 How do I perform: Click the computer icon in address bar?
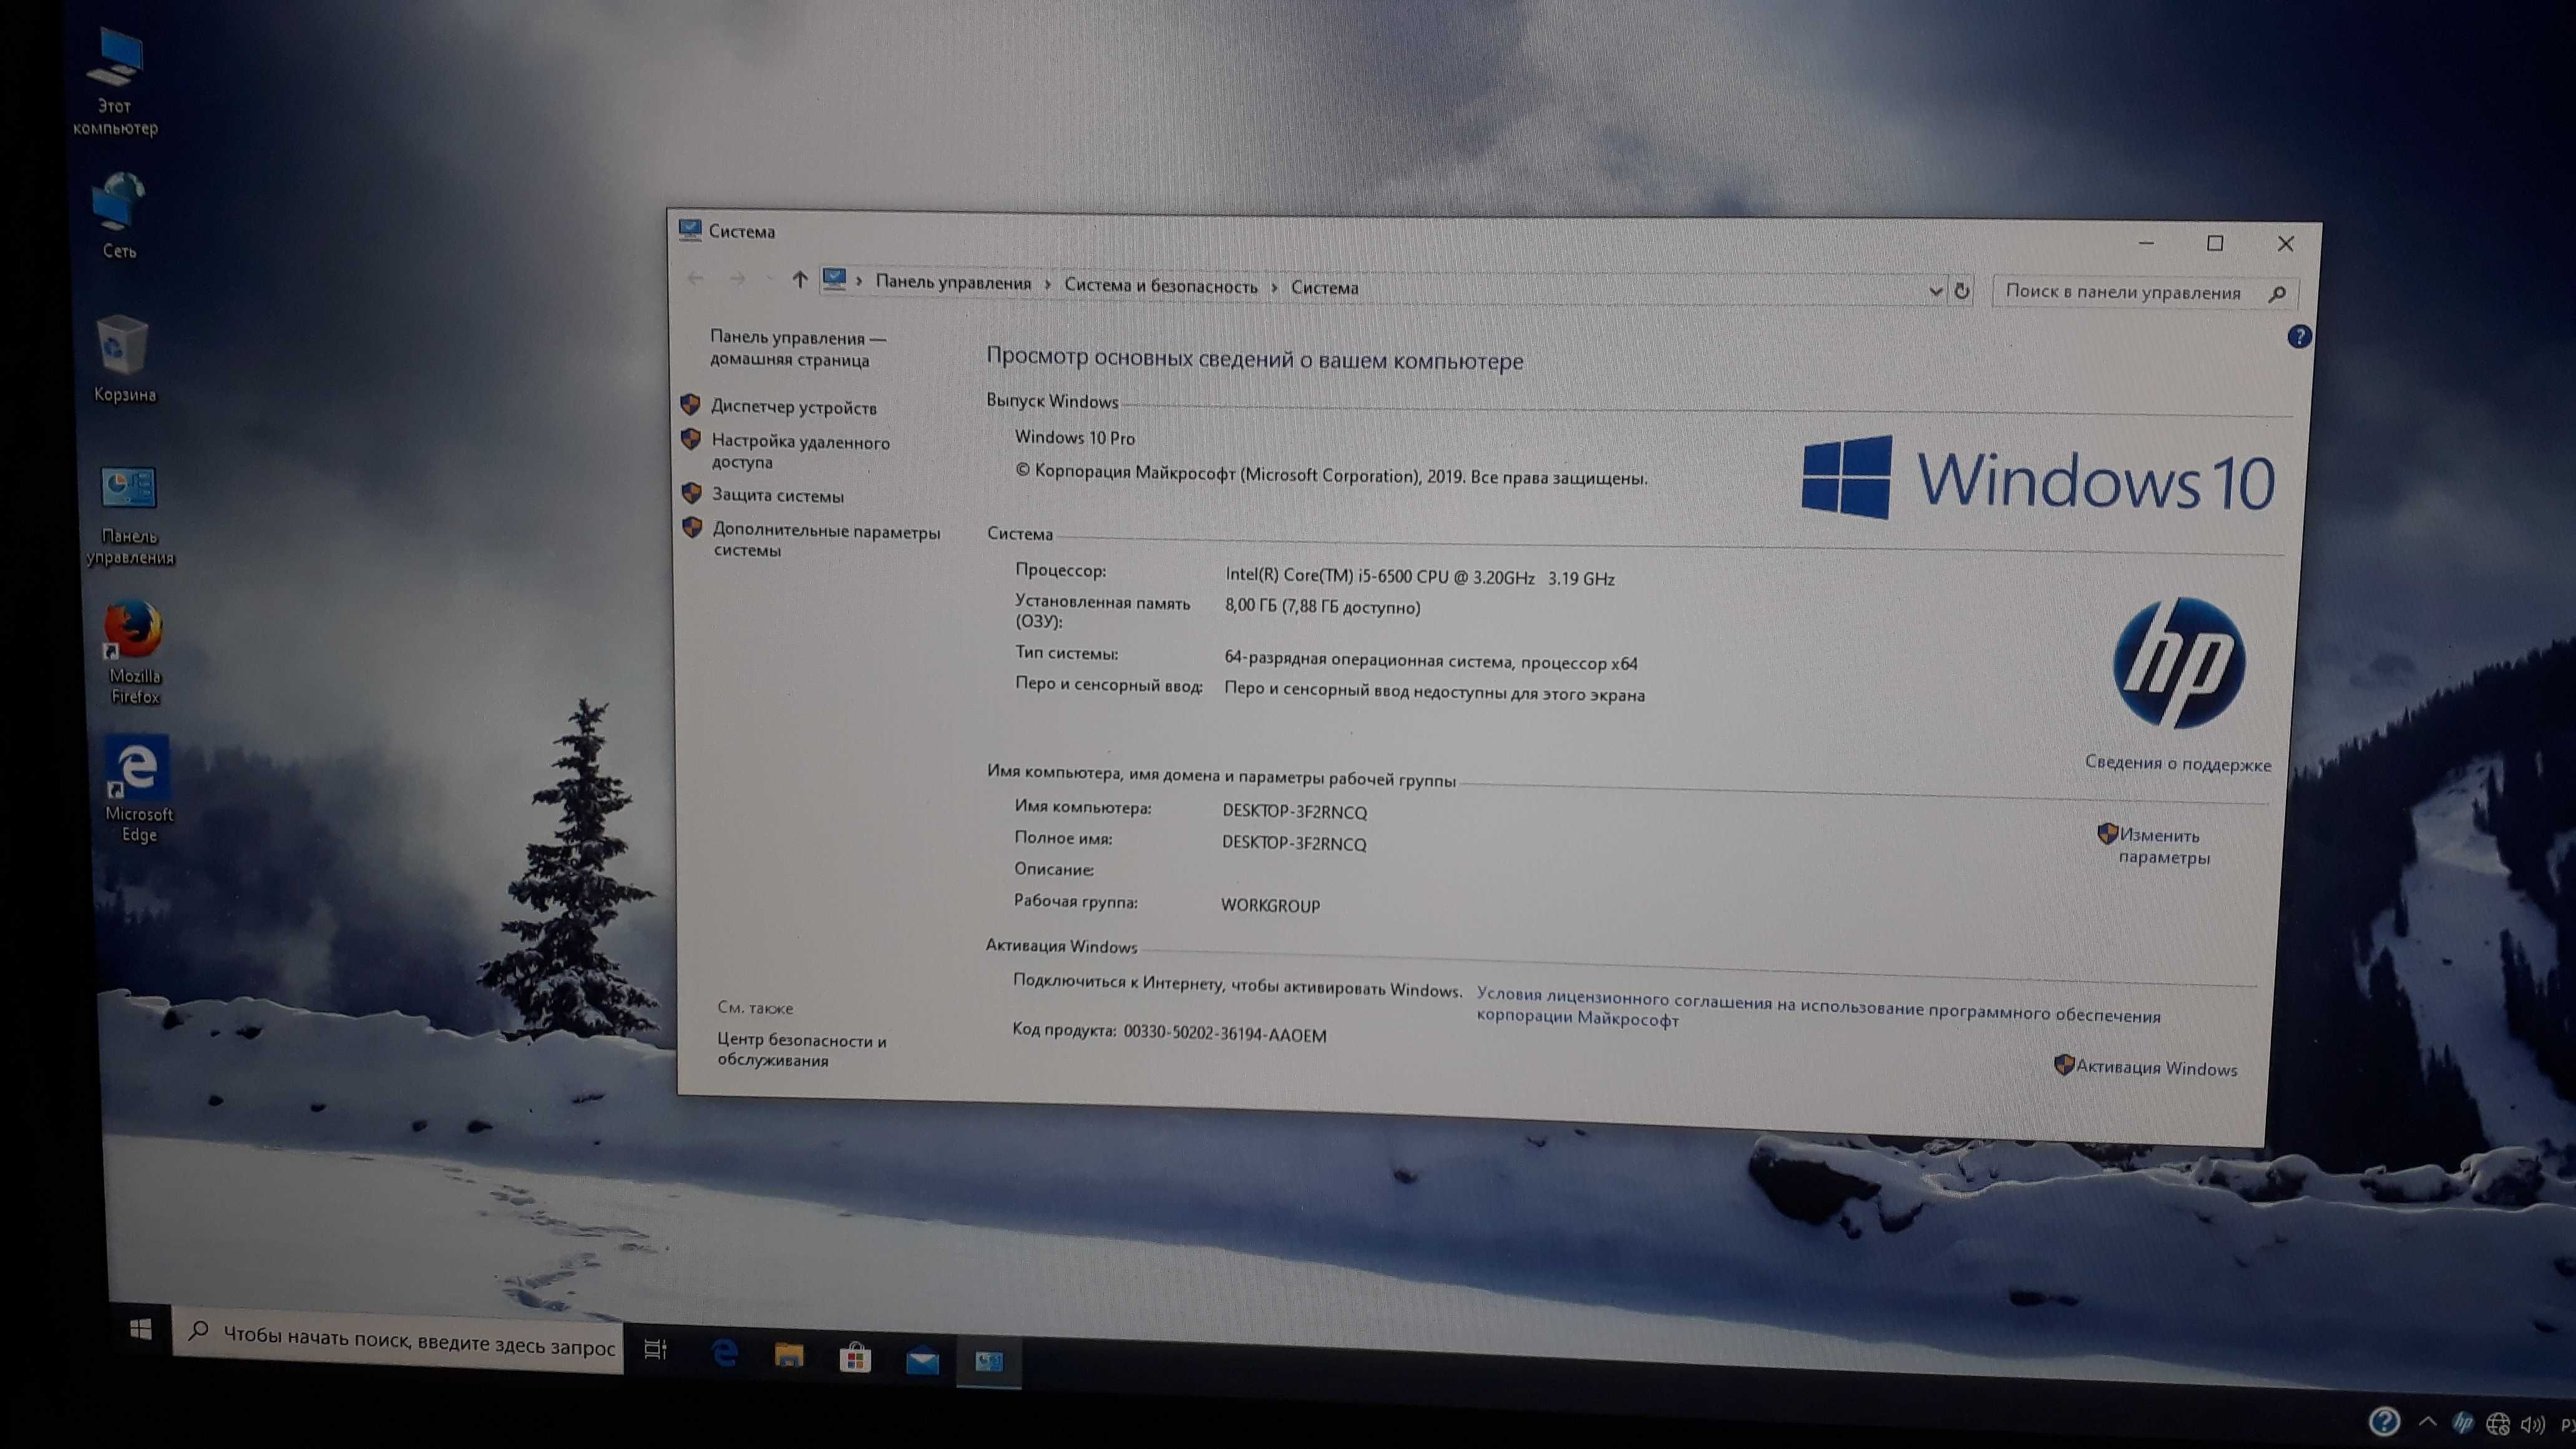tap(834, 279)
